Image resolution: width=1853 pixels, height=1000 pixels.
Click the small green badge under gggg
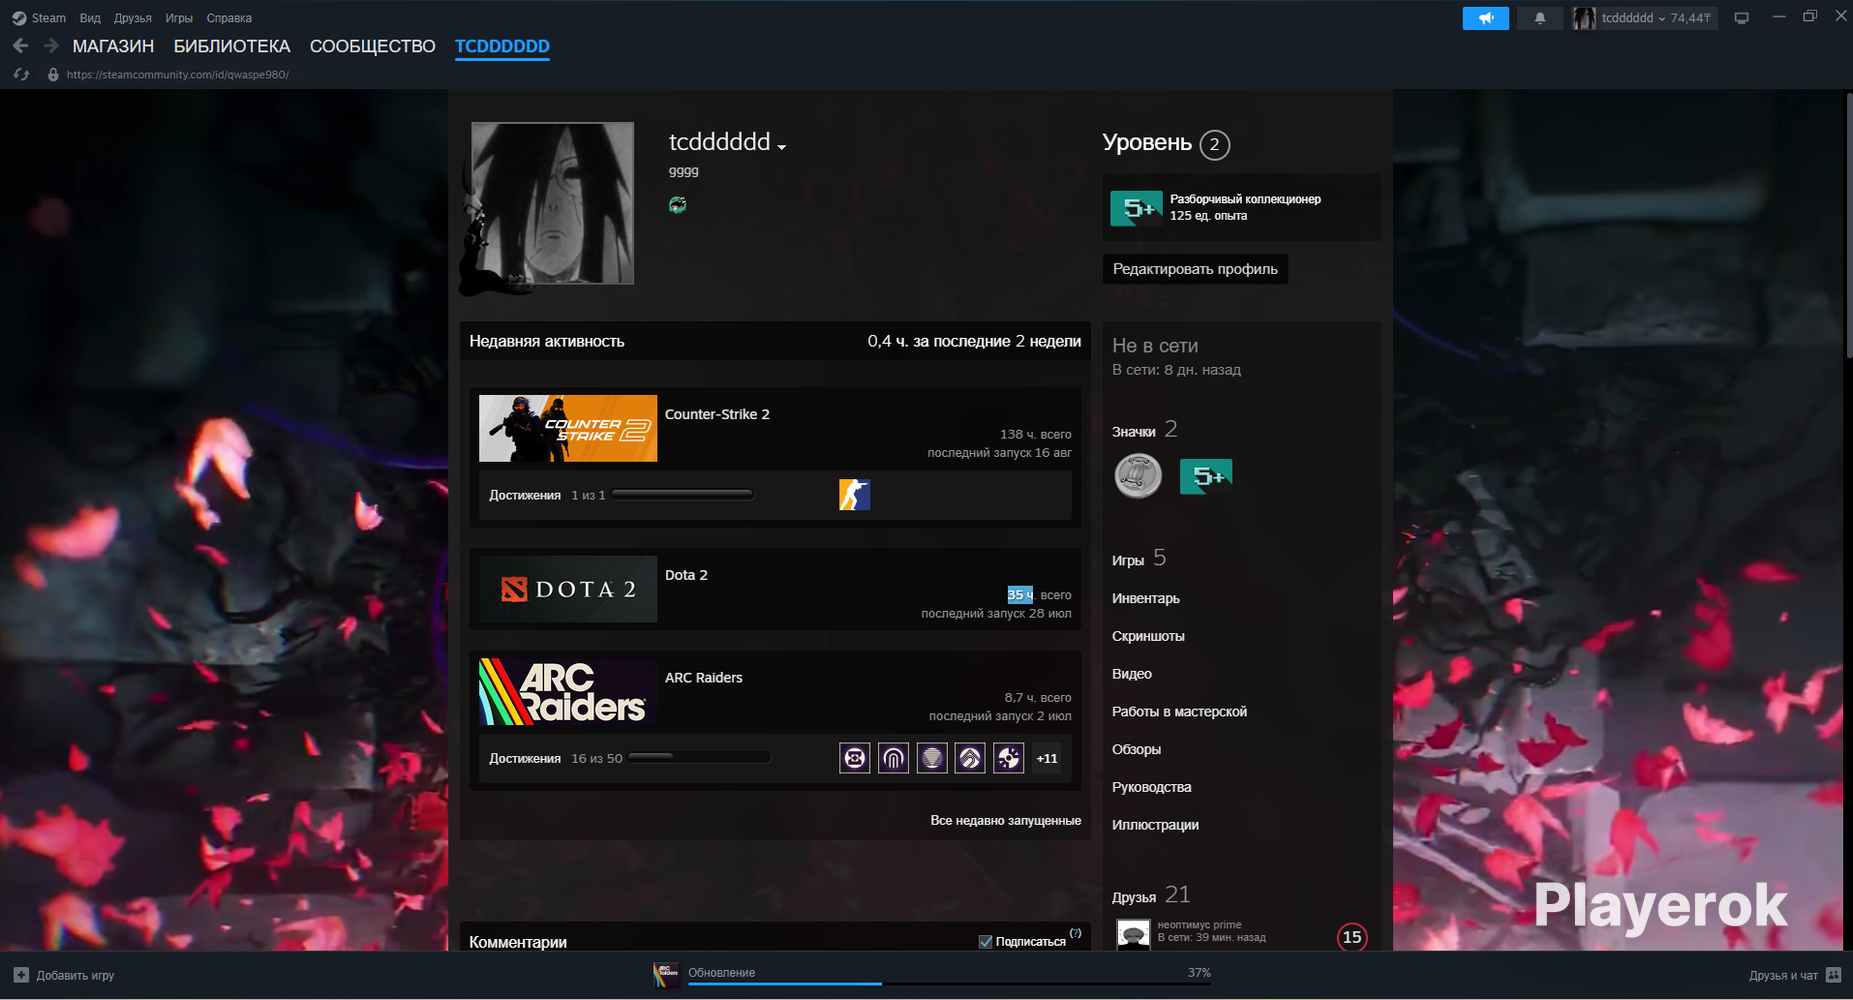pyautogui.click(x=678, y=205)
